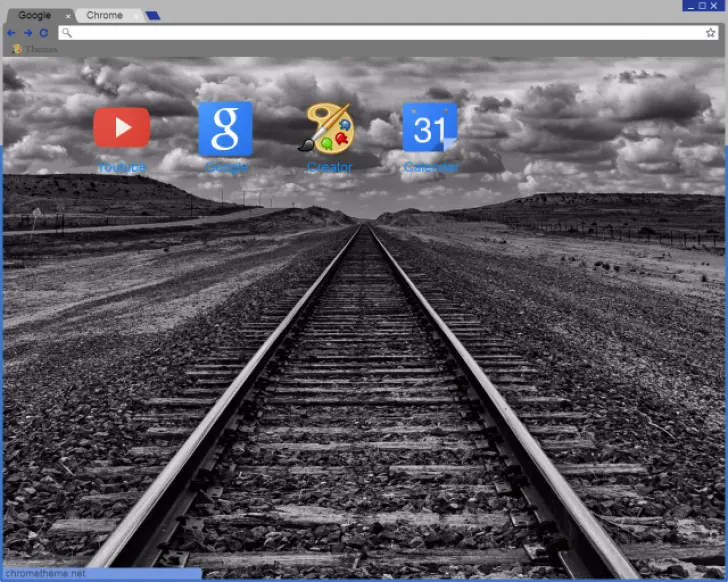Click the Creator label text
Viewport: 728px width, 582px height.
pos(329,167)
